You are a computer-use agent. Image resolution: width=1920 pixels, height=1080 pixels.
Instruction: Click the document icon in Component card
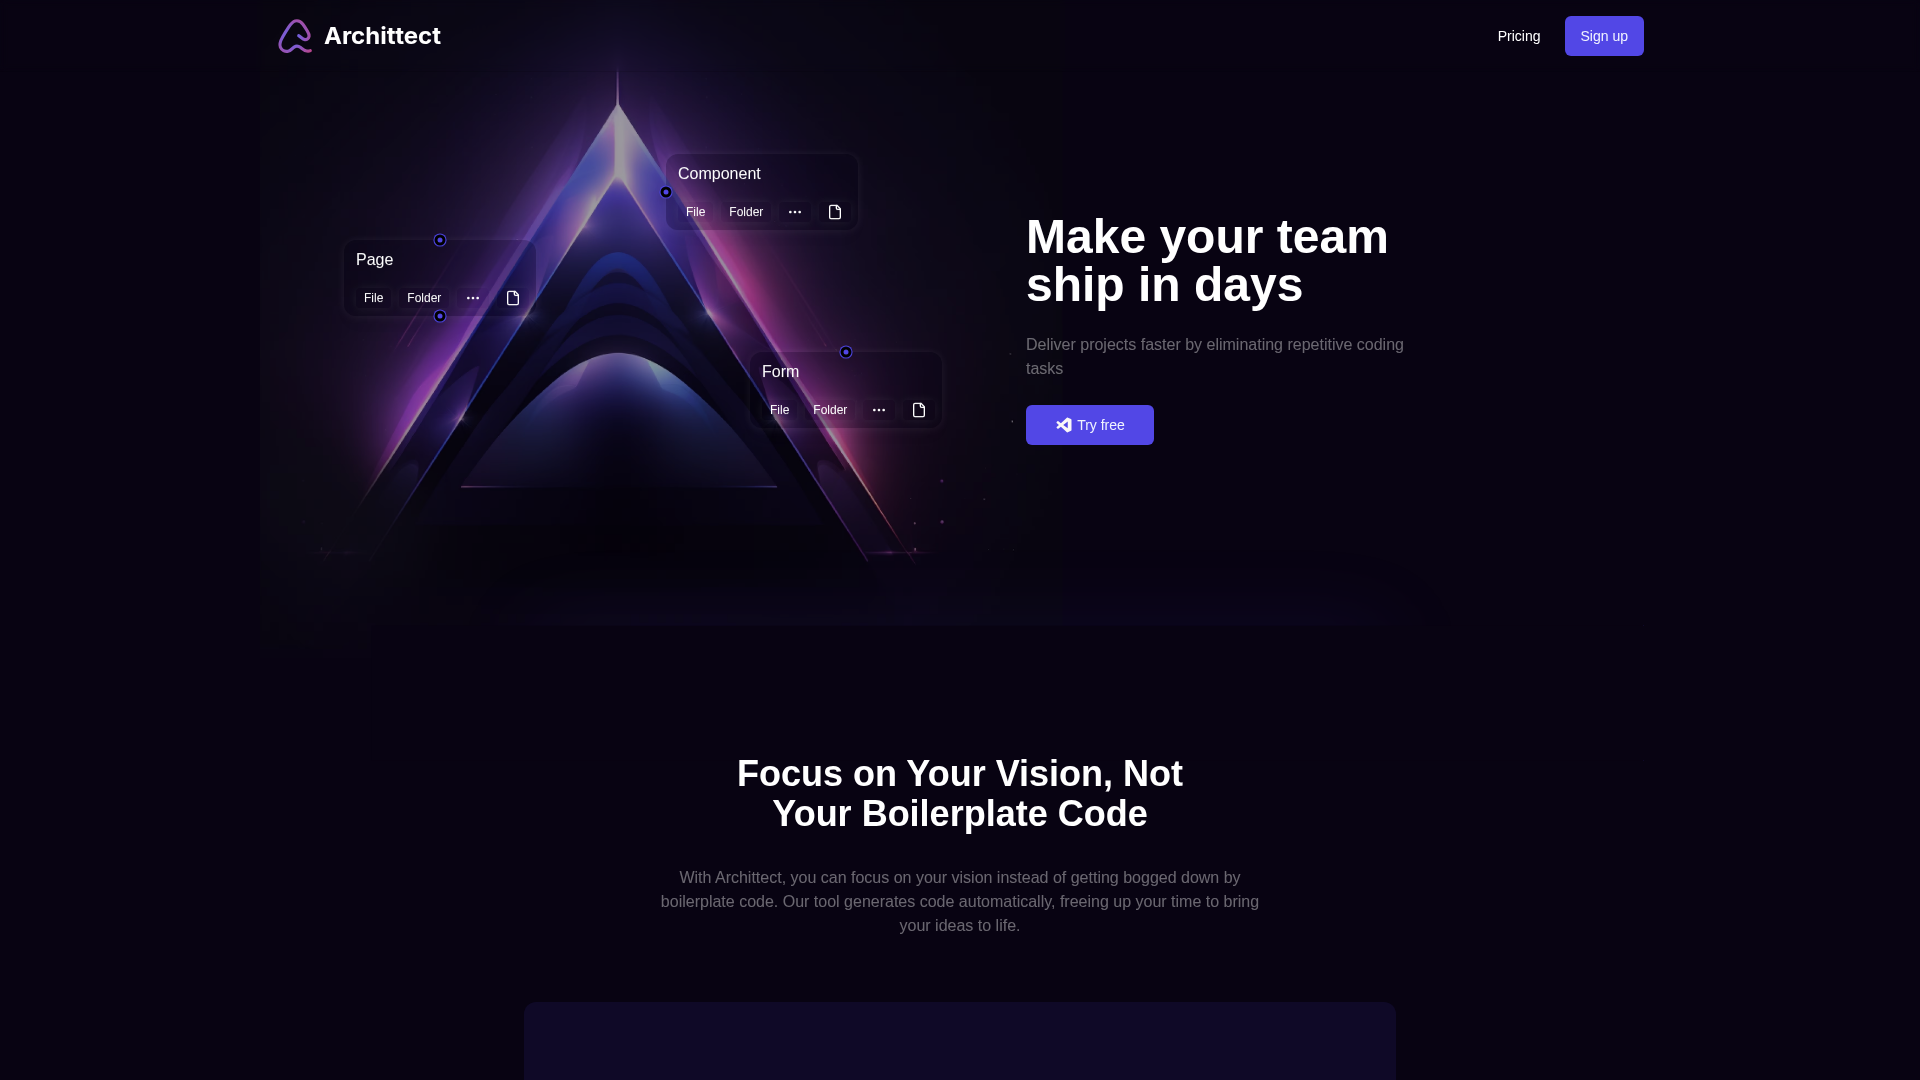835,212
